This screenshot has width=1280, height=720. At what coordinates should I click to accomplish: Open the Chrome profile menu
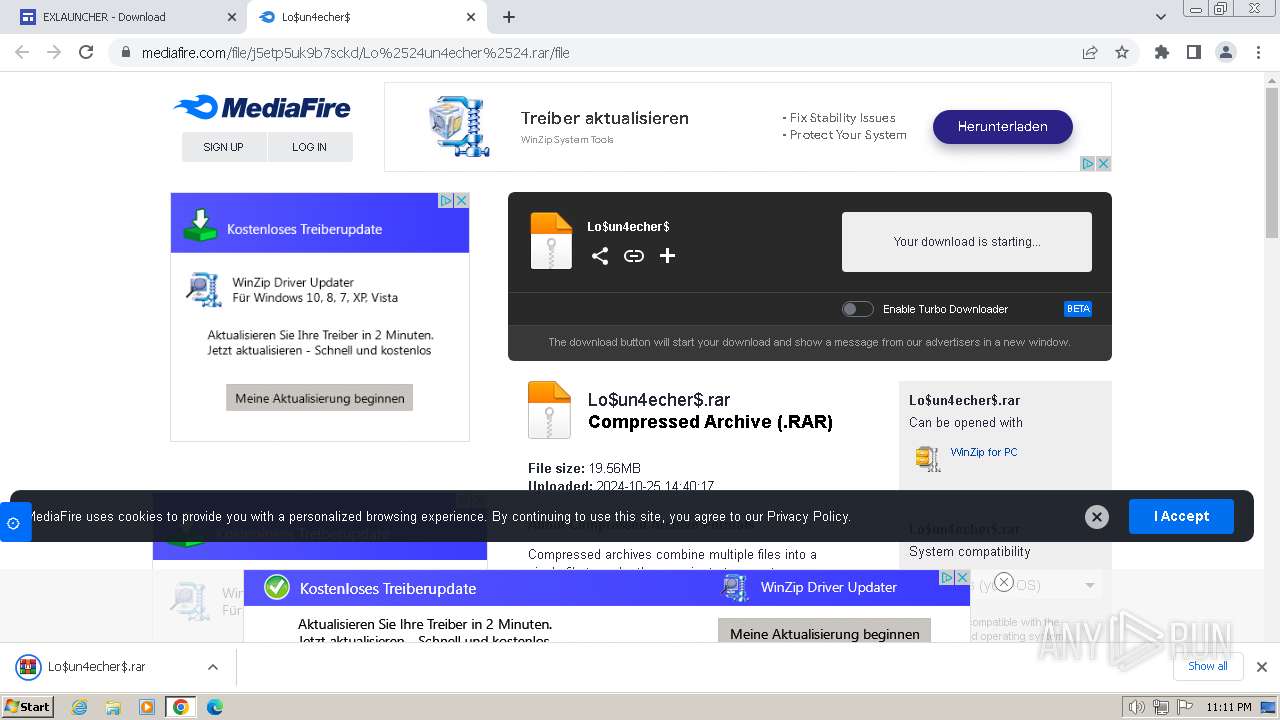[1226, 52]
